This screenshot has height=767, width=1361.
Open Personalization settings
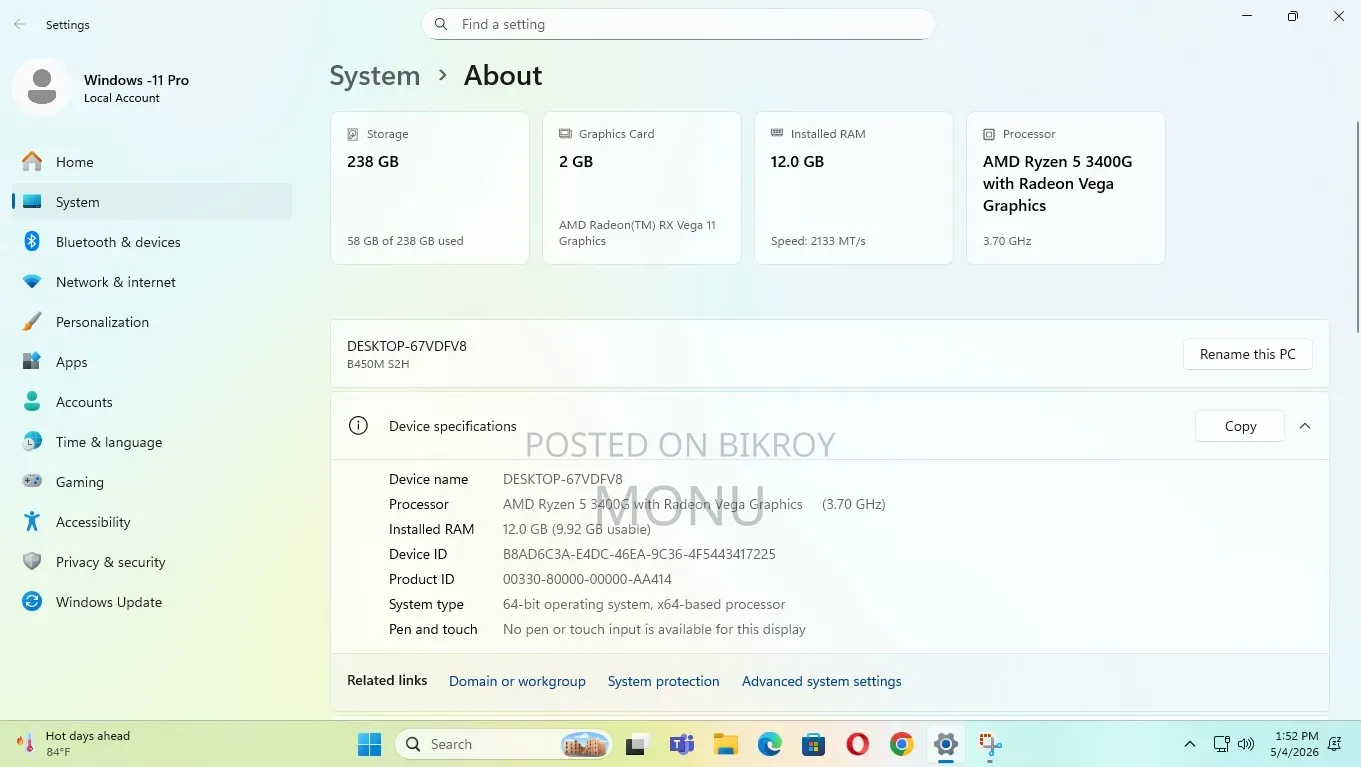[x=152, y=322]
